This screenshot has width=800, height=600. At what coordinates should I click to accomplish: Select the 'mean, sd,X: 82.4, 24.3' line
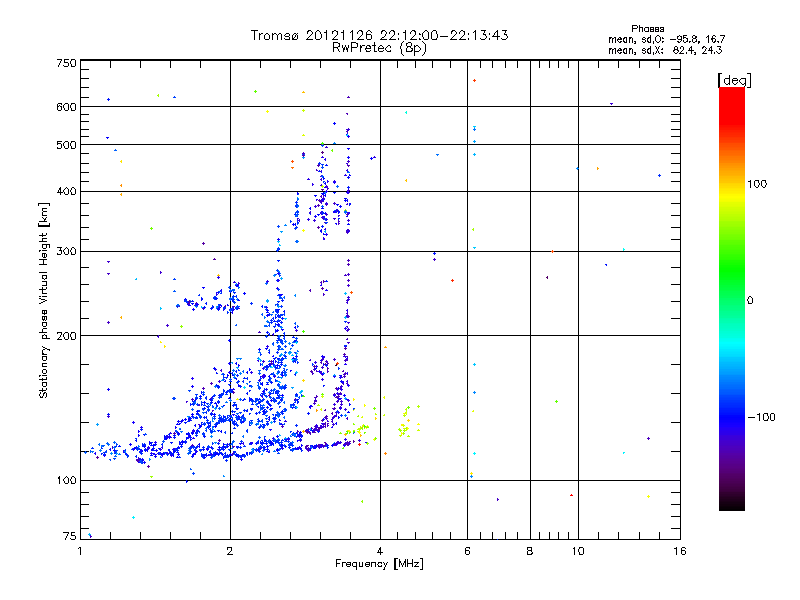(665, 50)
